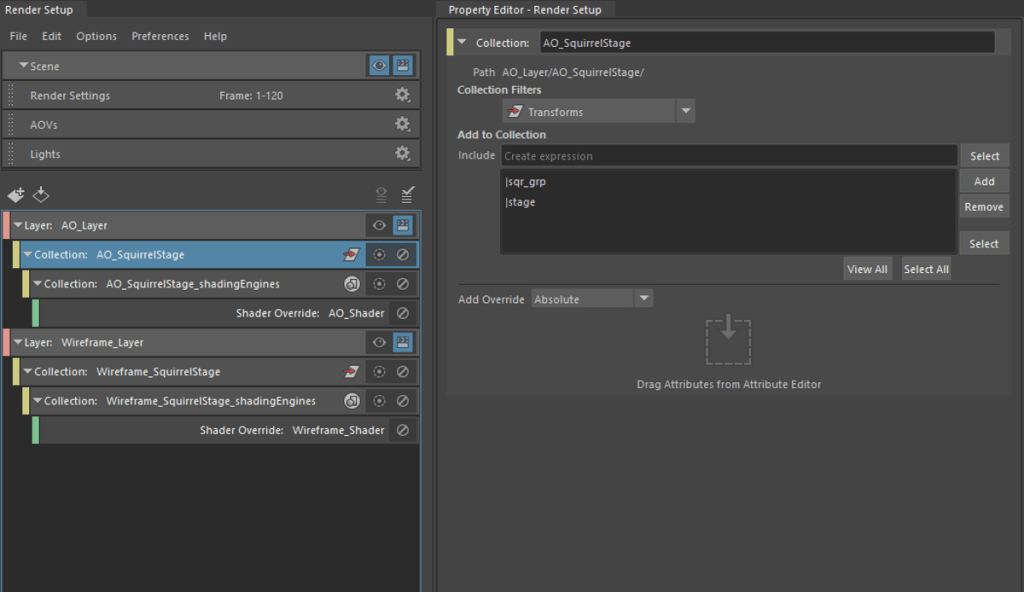Open the Collection Filters Transforms dropdown
1024x592 pixels.
(685, 111)
